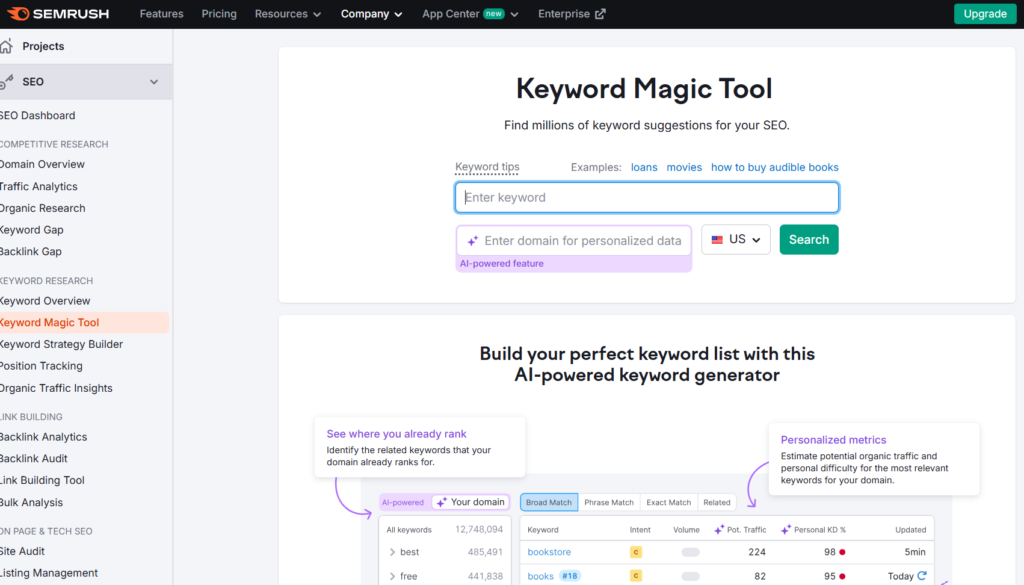Screen dimensions: 1024x585
Task: Open Keyword Gap in sidebar
Action: pos(31,230)
